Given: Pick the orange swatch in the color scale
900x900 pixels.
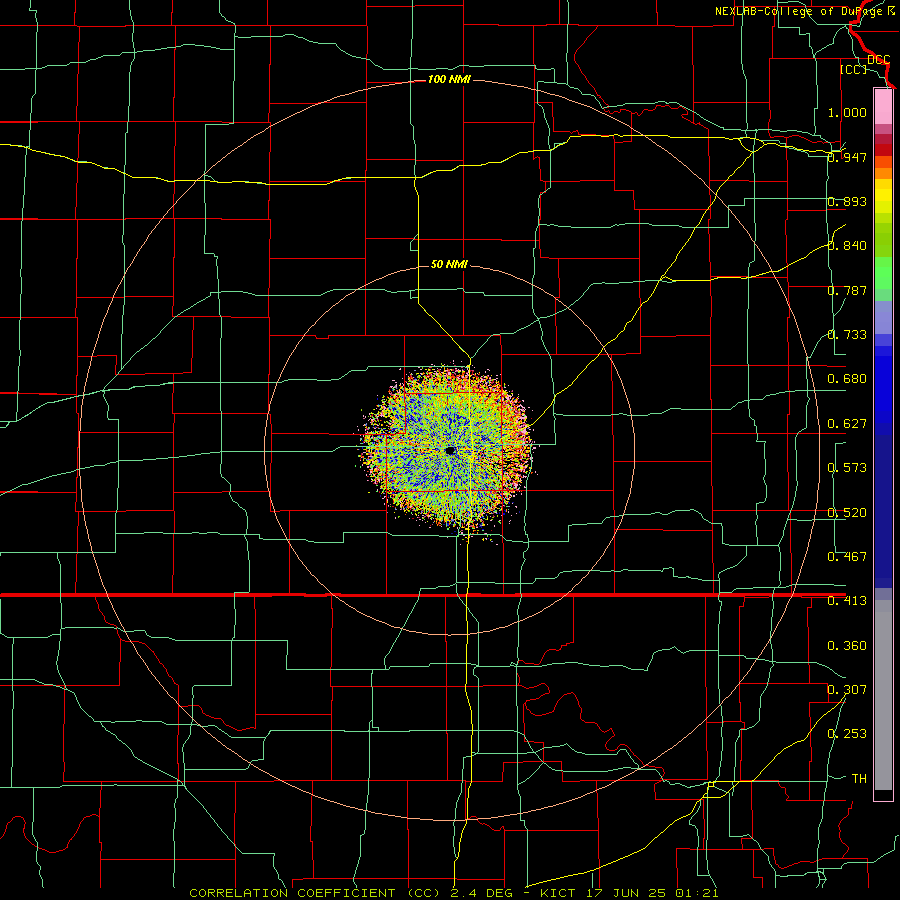Looking at the screenshot, I should point(883,173).
